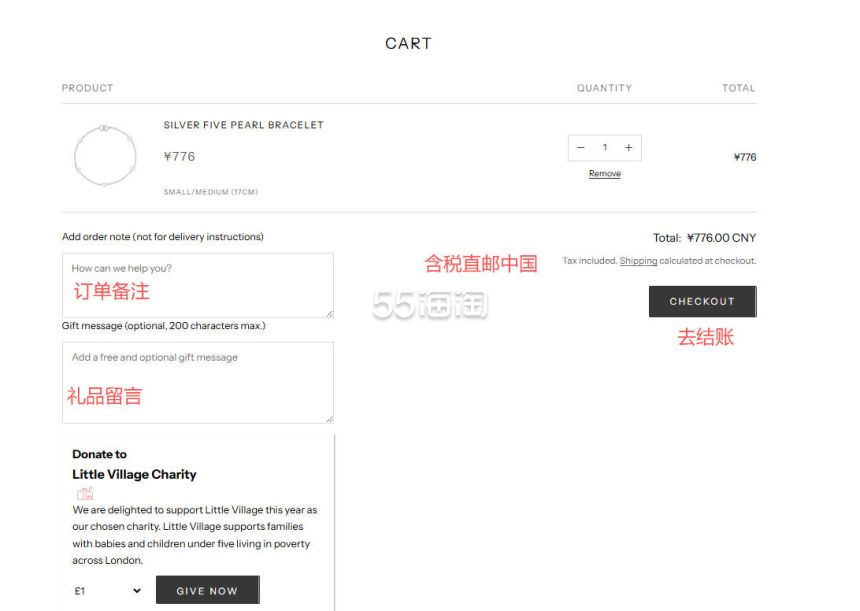860x611 pixels.
Task: Click the ¥776.00 CNY total amount
Action: 721,238
